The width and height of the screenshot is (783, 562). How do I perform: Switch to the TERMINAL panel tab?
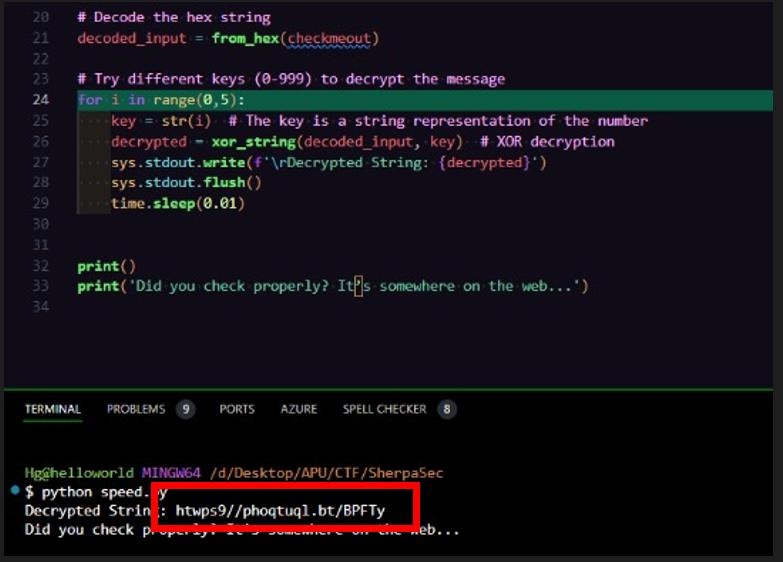[x=52, y=409]
